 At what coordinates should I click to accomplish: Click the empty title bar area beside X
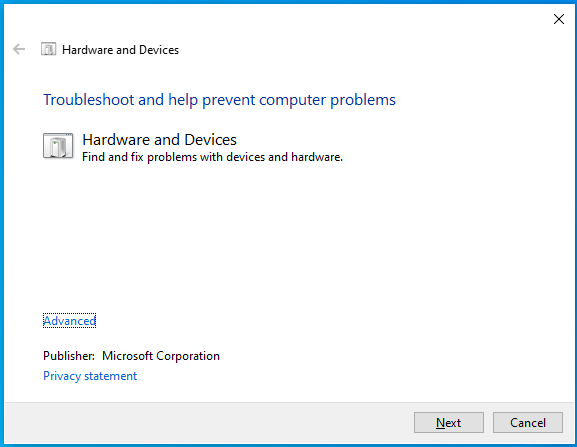coord(276,19)
